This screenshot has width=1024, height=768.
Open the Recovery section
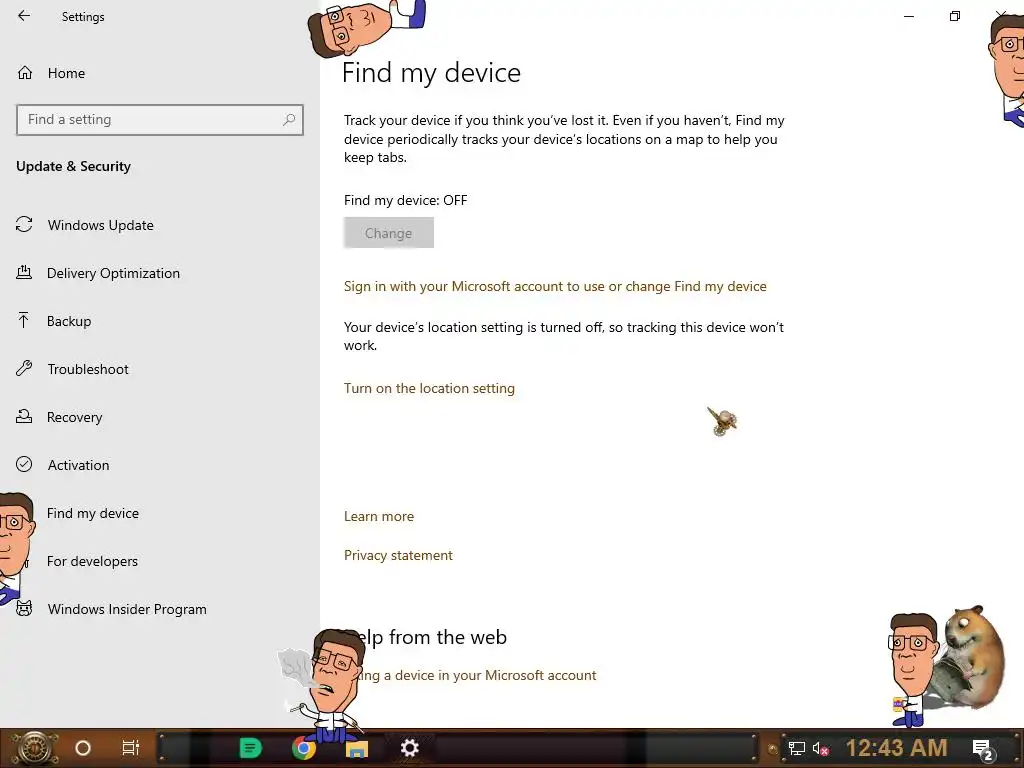(x=74, y=417)
